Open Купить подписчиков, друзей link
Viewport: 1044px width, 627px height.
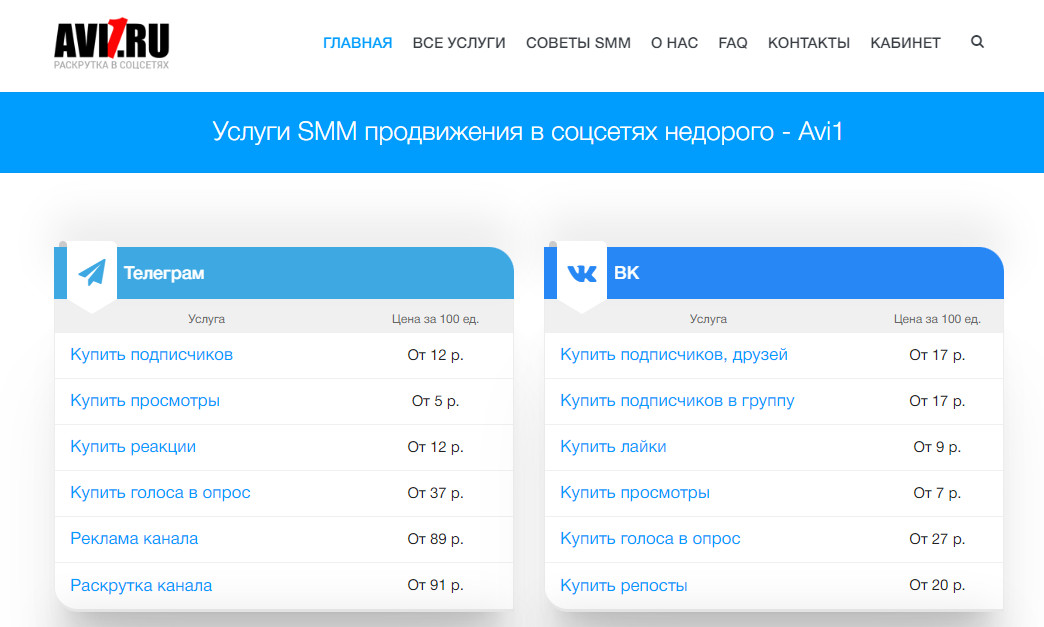674,355
